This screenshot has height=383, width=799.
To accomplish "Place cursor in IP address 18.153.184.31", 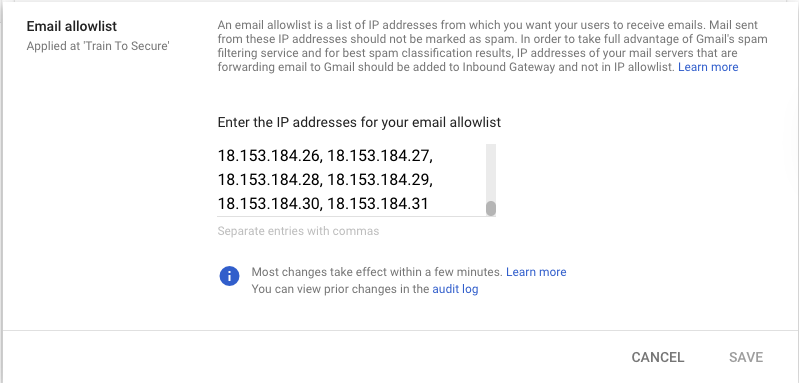I will tap(378, 204).
